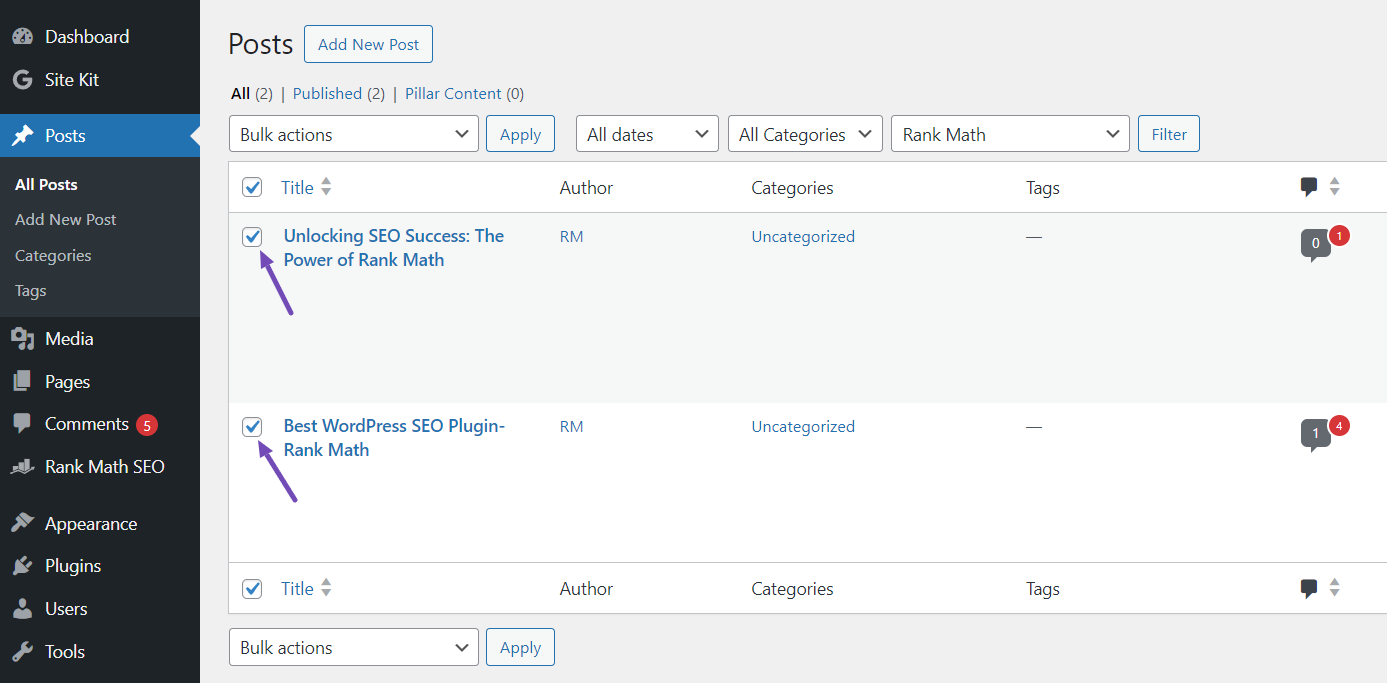Click the Rank Math SEO chart icon

pyautogui.click(x=22, y=467)
